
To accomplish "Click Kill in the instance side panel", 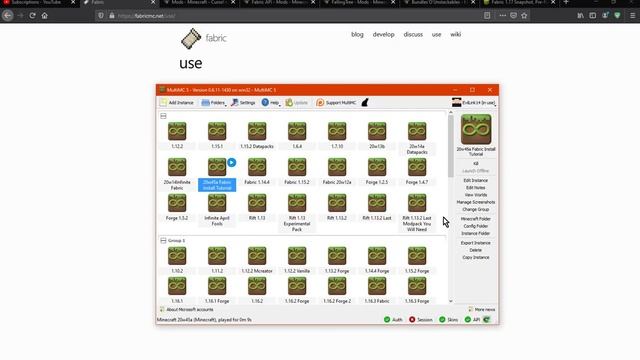I will point(476,163).
